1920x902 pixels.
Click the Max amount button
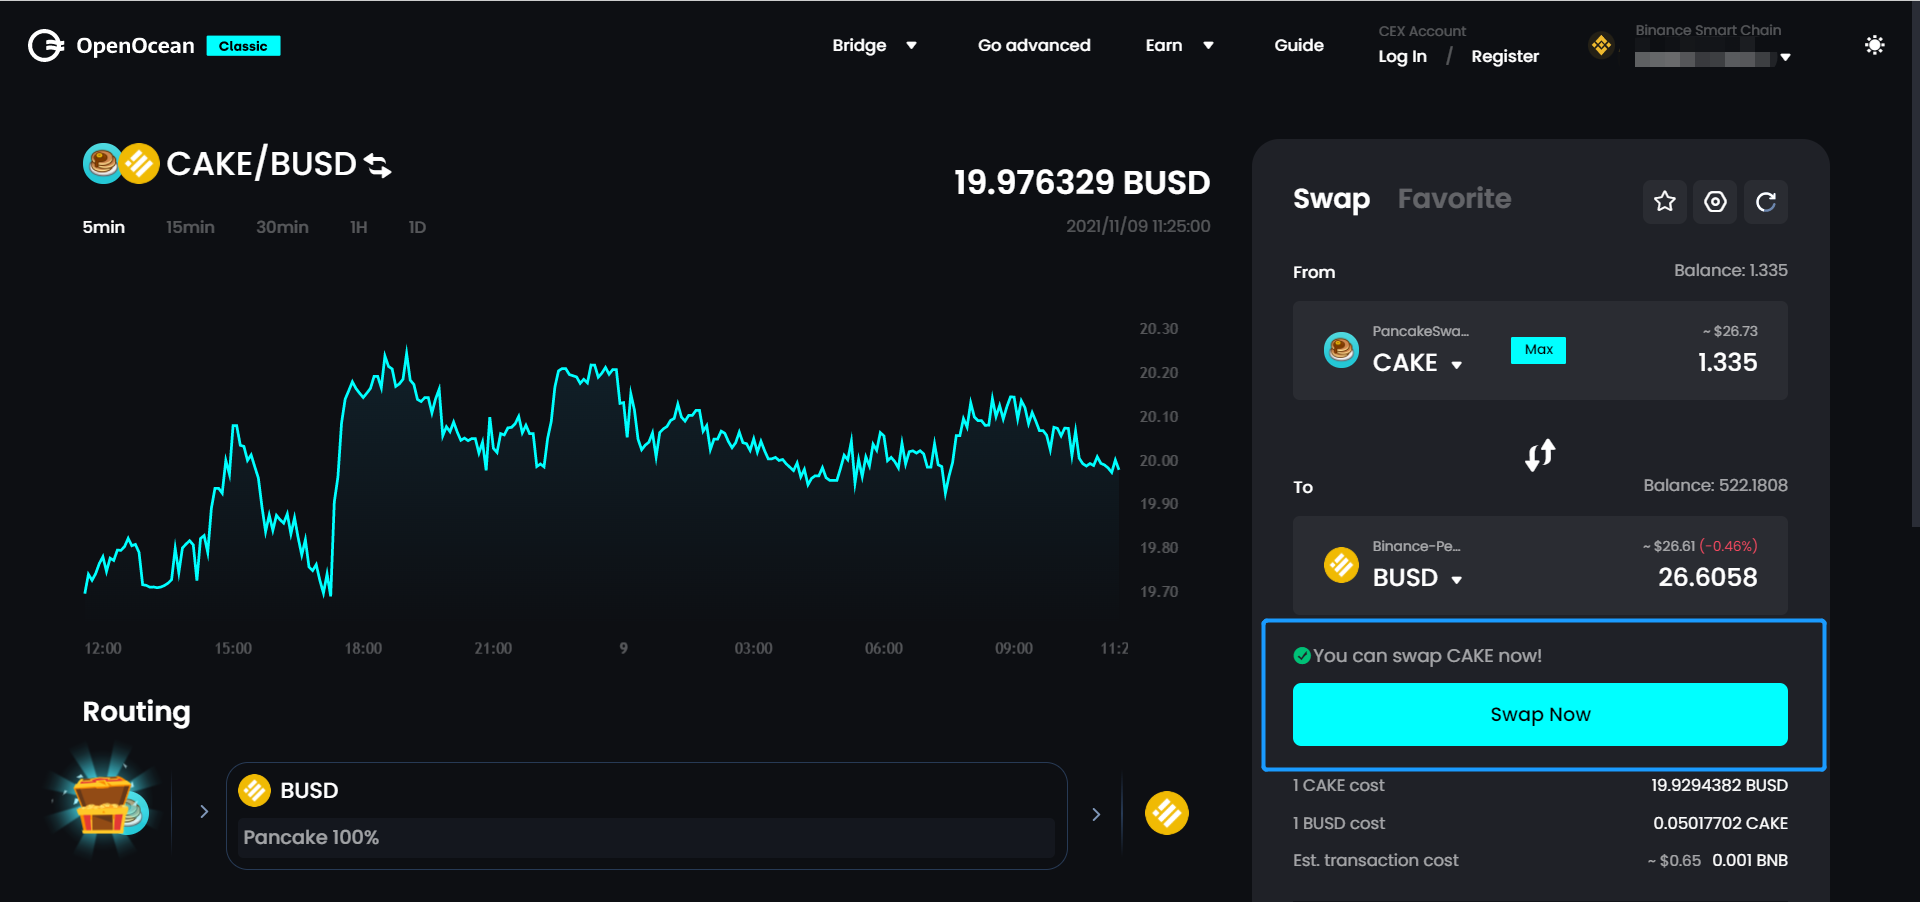pos(1538,350)
